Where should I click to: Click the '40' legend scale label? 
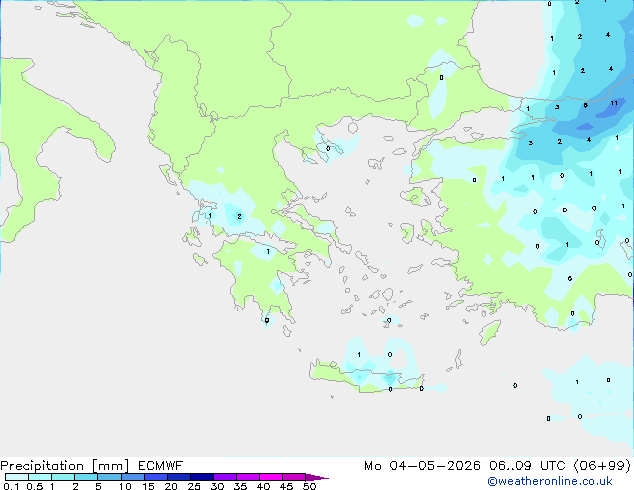point(263,486)
